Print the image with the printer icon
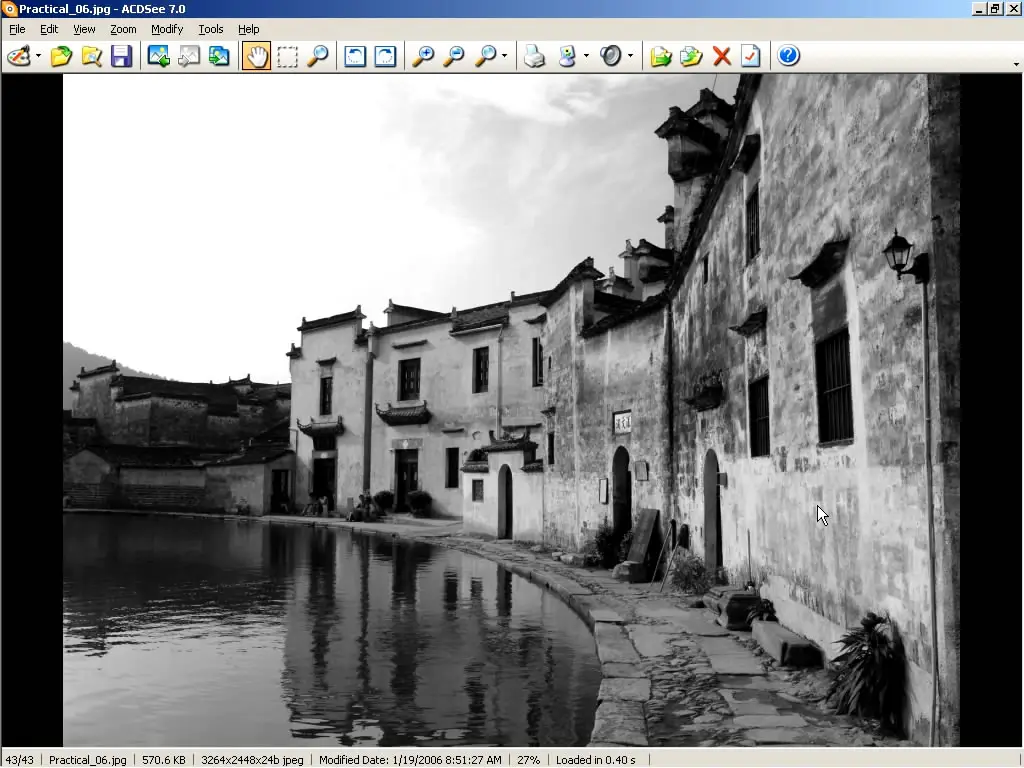 (x=534, y=56)
